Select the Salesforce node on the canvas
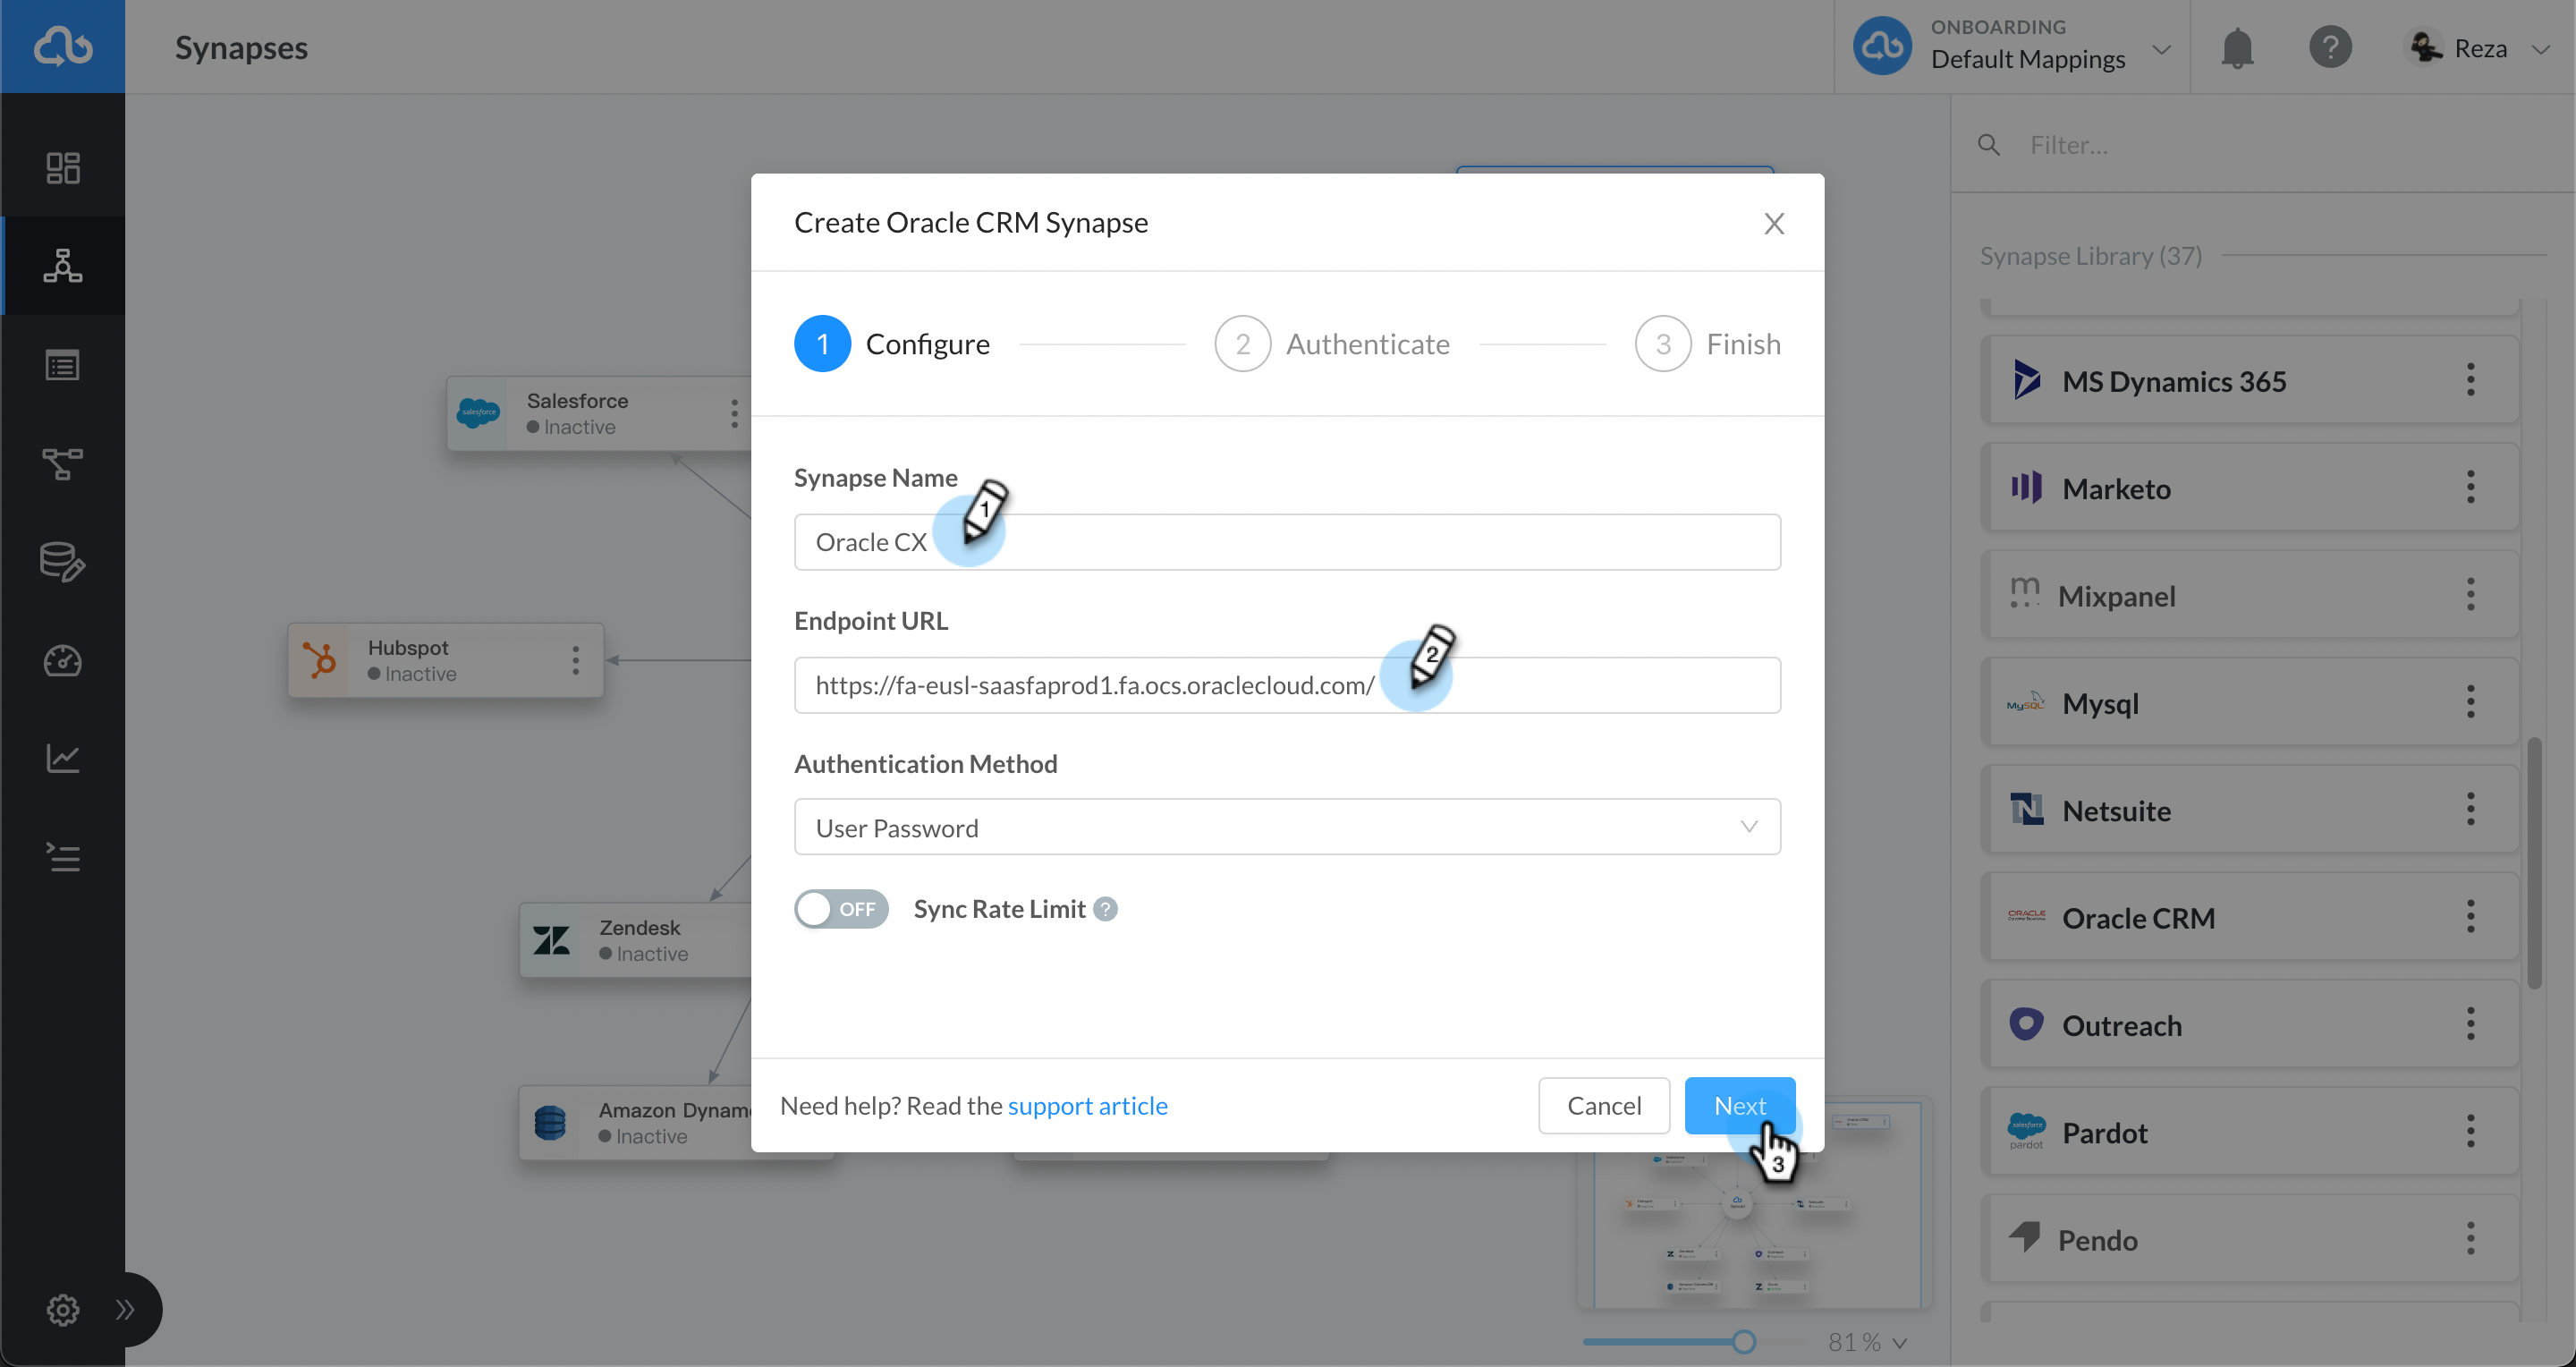Screen dimensions: 2576x1367 coord(598,413)
